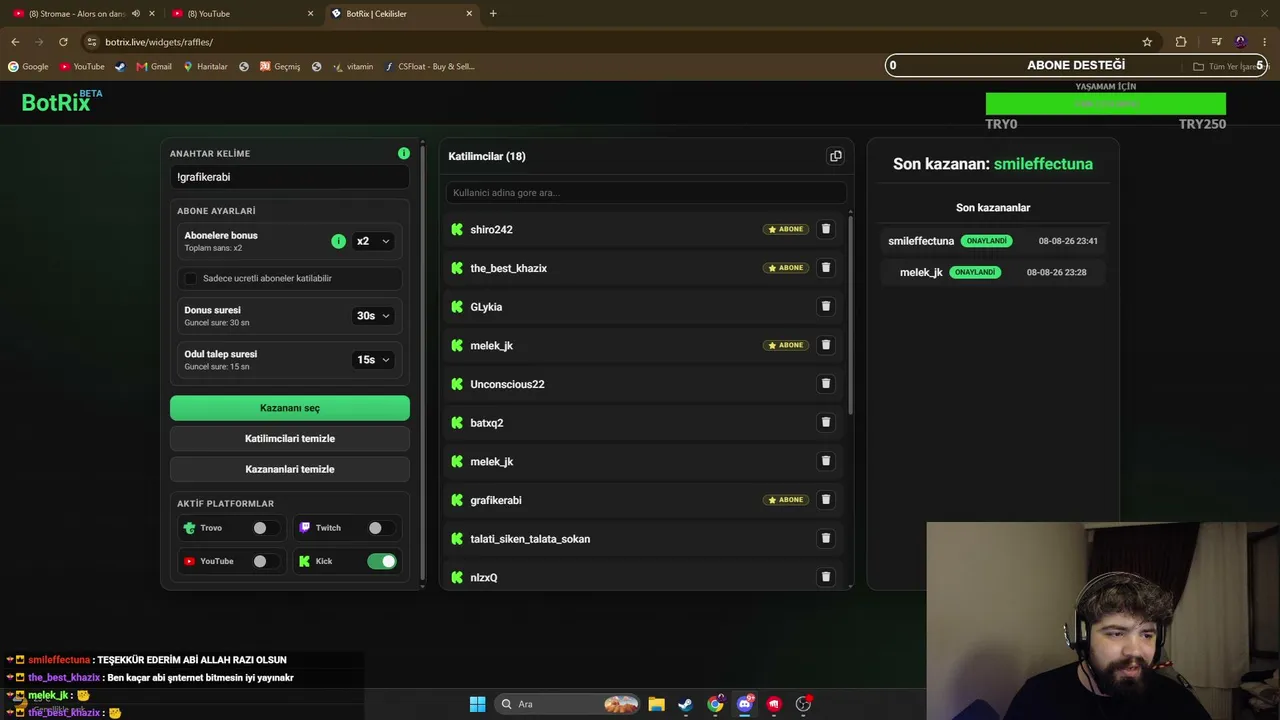The image size is (1280, 720).
Task: Click Kazananlari temizle button
Action: coord(290,469)
